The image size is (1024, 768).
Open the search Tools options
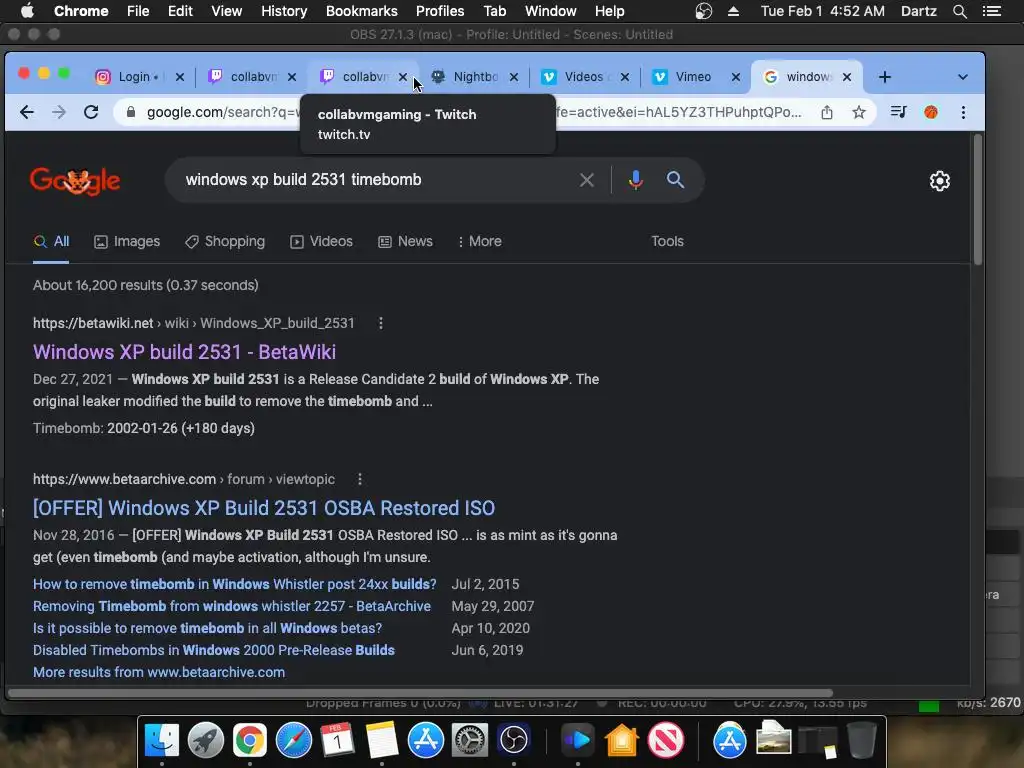click(667, 242)
